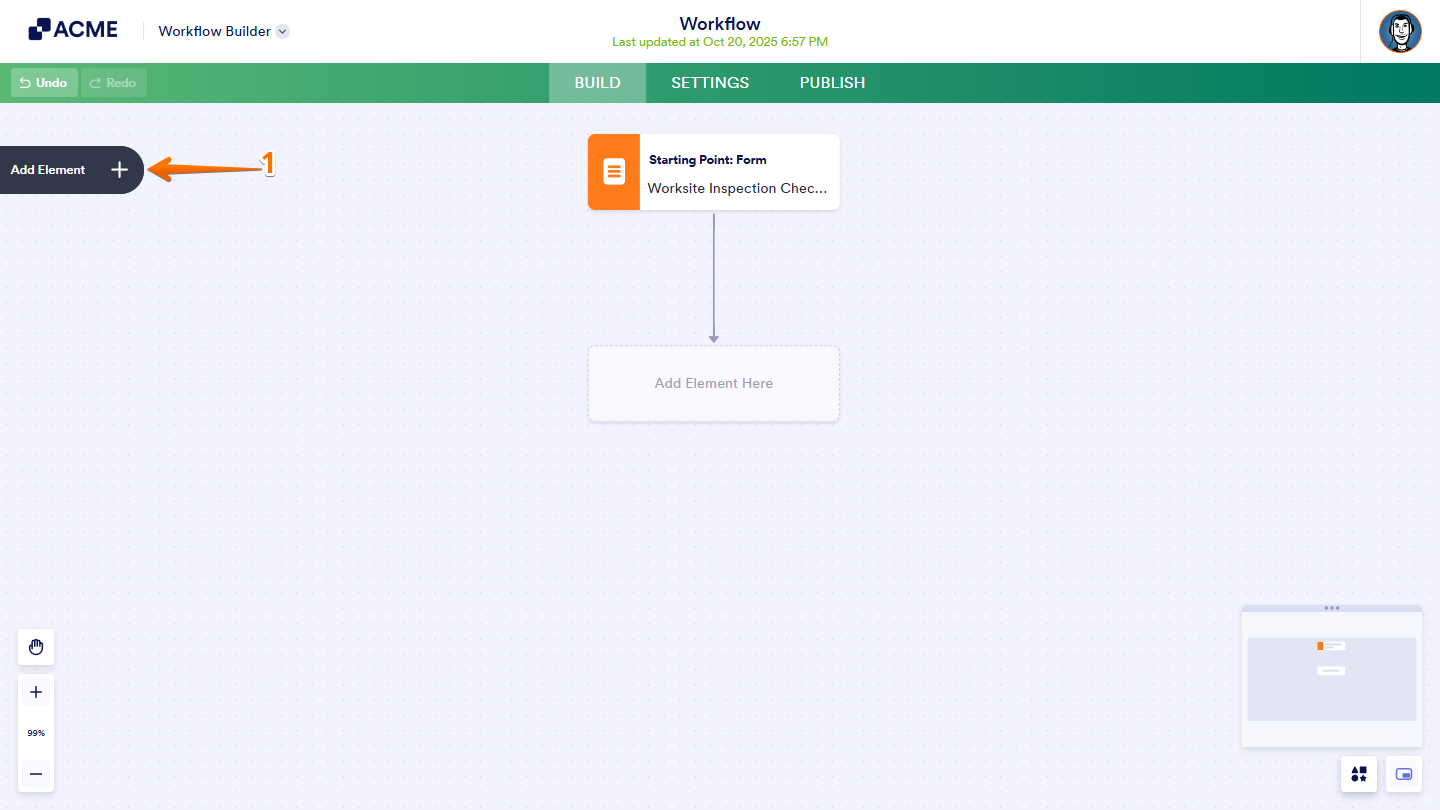Image resolution: width=1440 pixels, height=810 pixels.
Task: Toggle the minimap display icon
Action: point(1404,774)
